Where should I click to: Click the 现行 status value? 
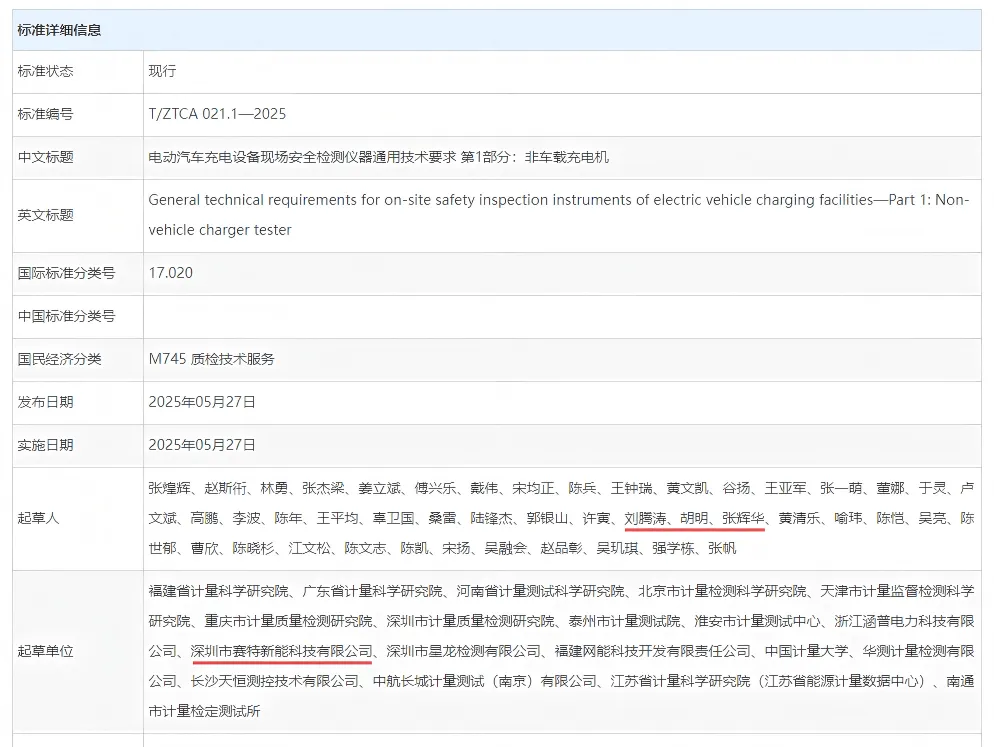pyautogui.click(x=162, y=71)
